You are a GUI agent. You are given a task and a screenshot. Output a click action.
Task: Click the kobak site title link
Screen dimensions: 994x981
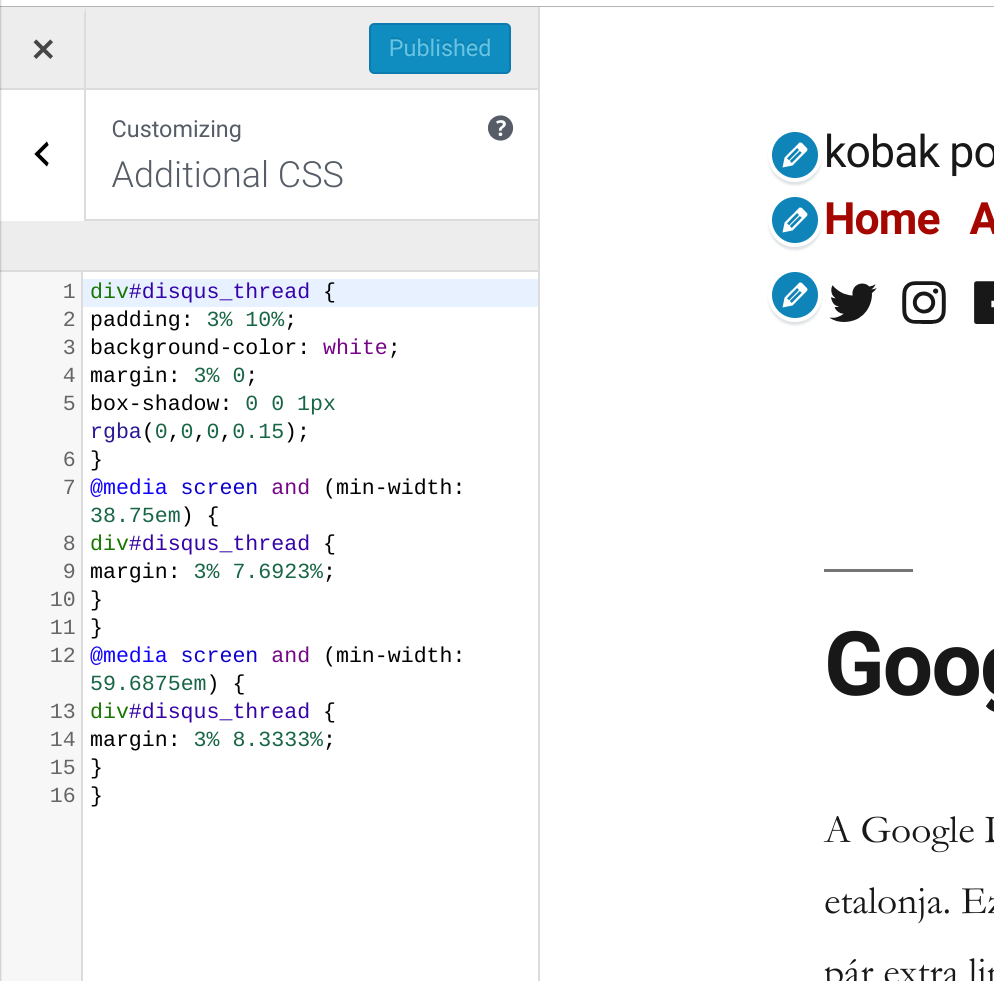click(x=909, y=152)
